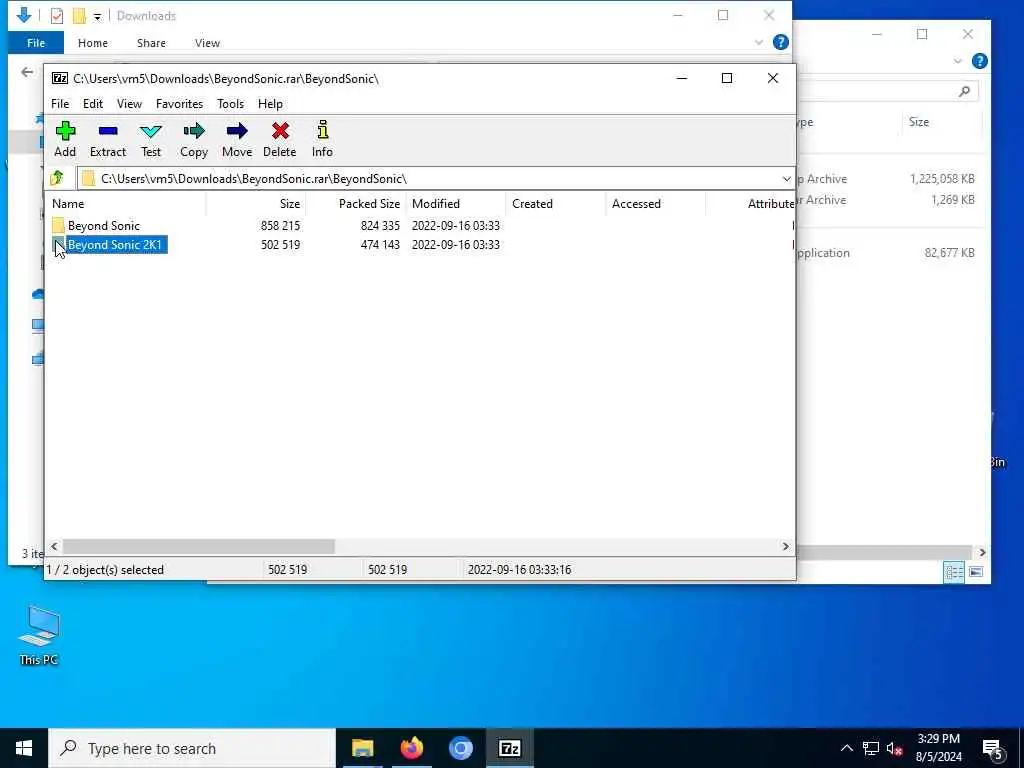
Task: Click the taskbar clock showing 3:29 PM
Action: pyautogui.click(x=938, y=748)
